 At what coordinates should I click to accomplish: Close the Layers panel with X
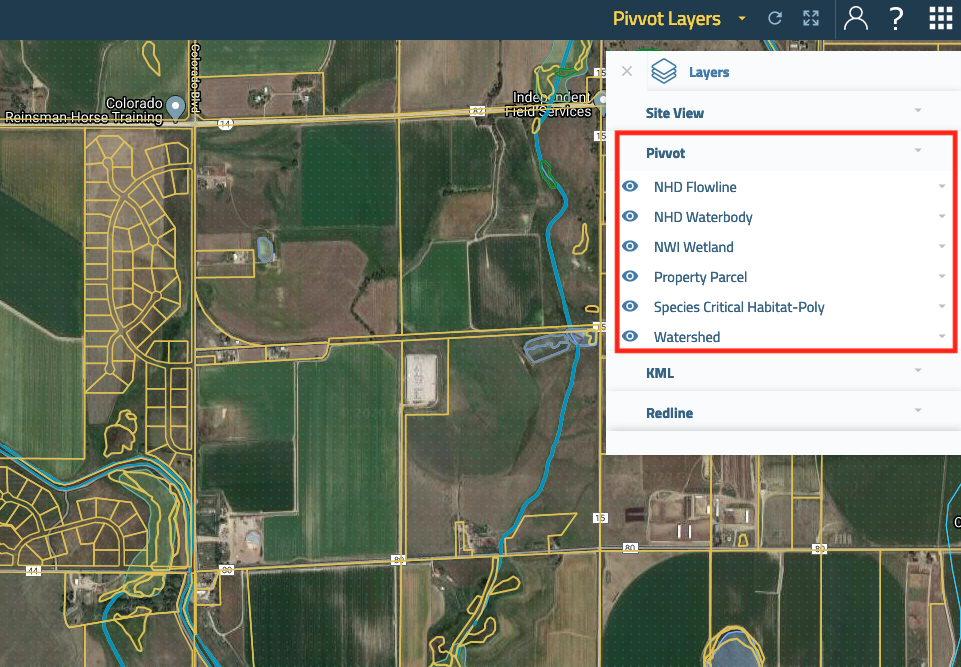pyautogui.click(x=627, y=71)
